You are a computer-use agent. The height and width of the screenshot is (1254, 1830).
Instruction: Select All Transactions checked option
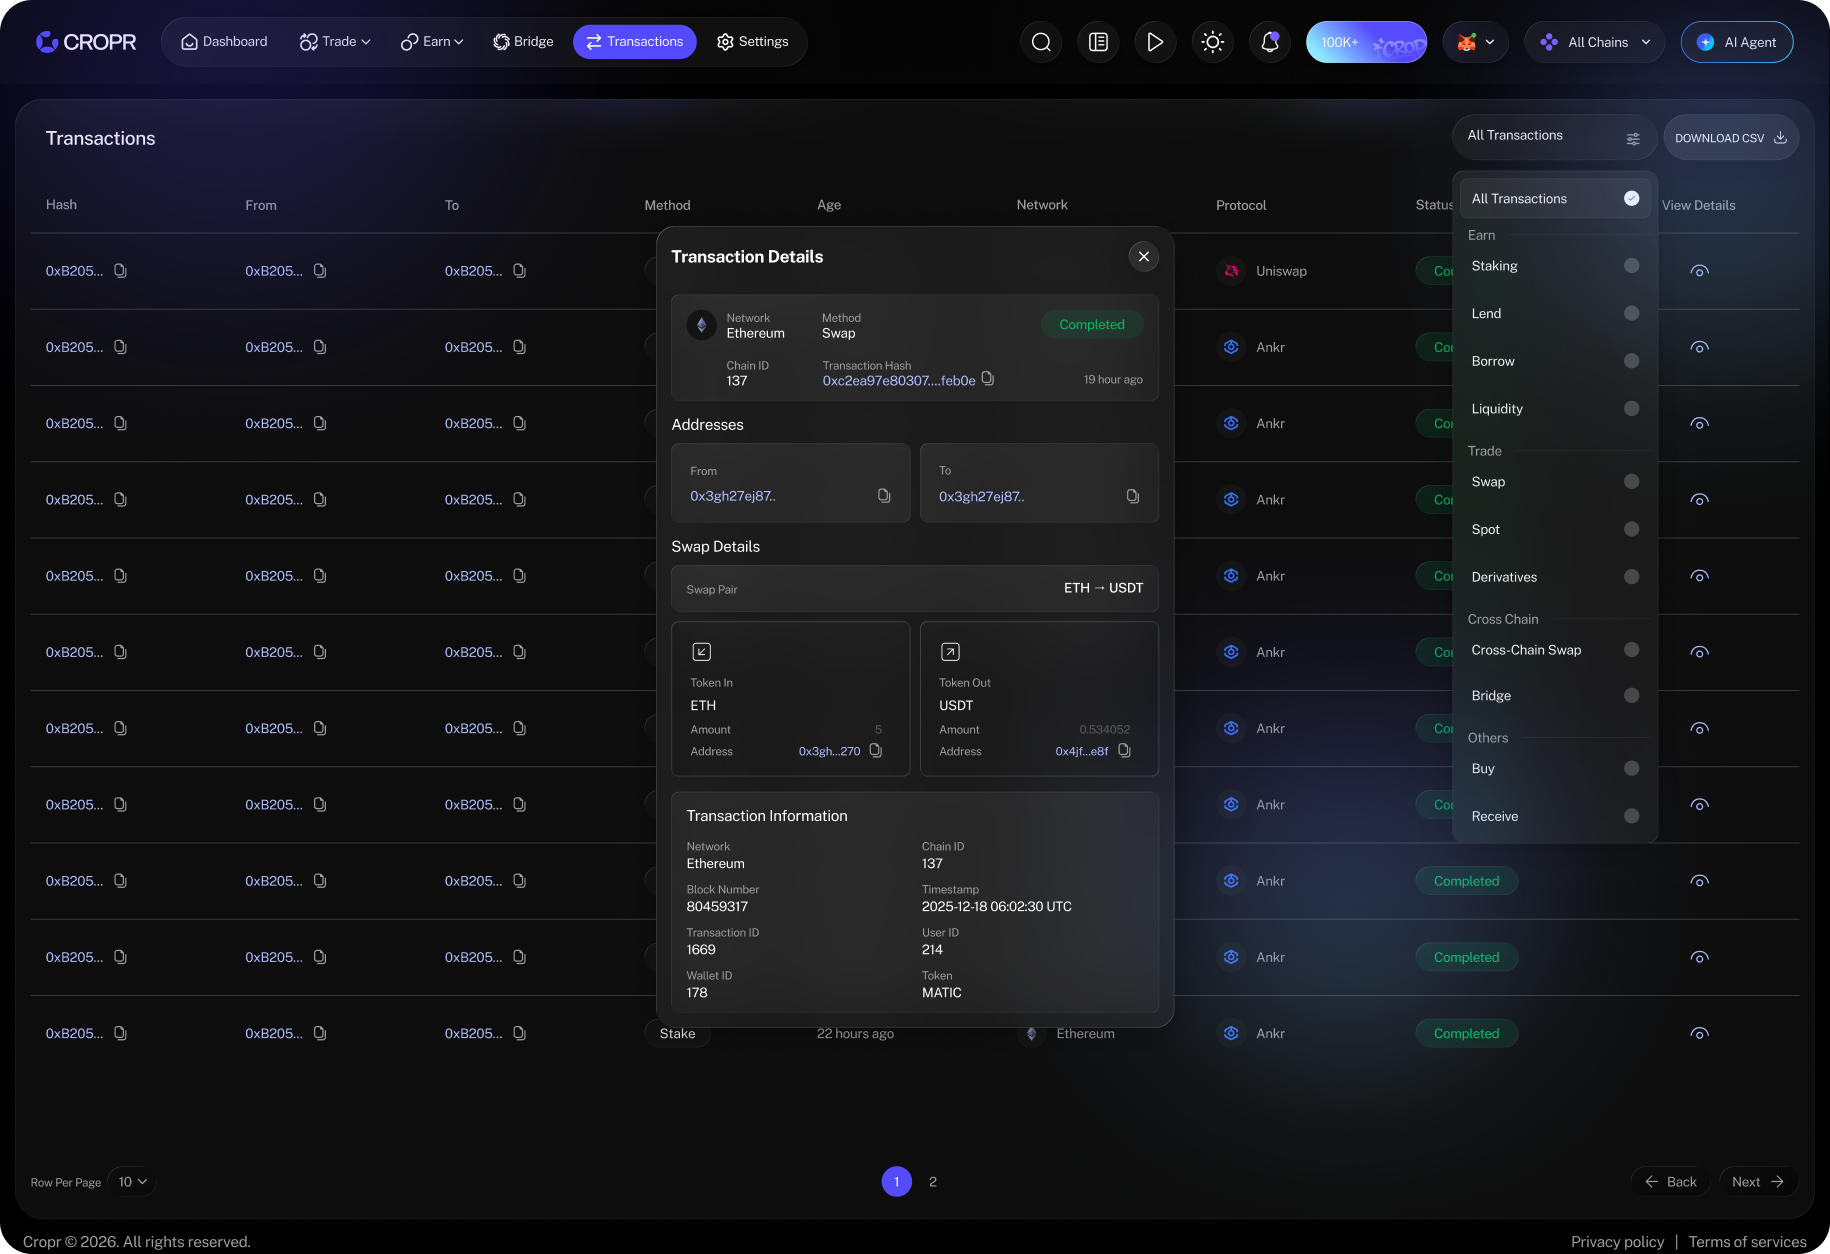coord(1554,199)
